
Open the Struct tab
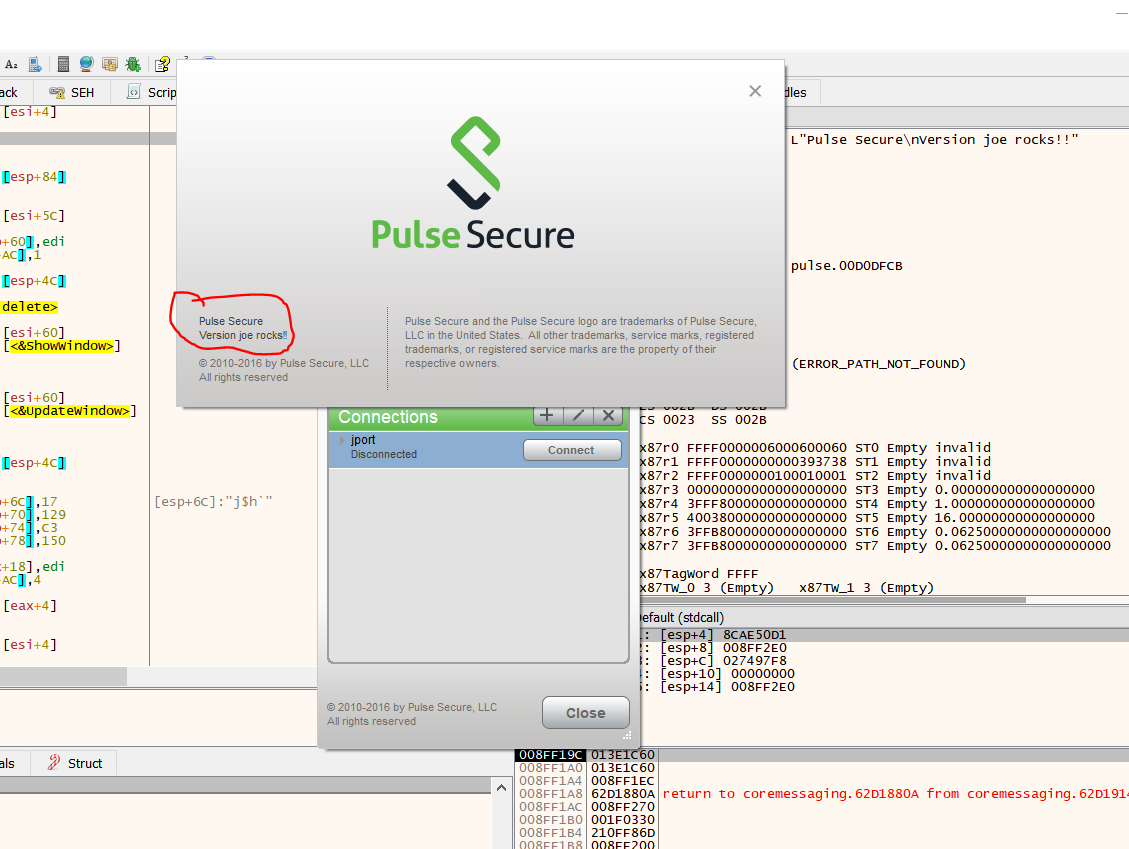pos(75,763)
